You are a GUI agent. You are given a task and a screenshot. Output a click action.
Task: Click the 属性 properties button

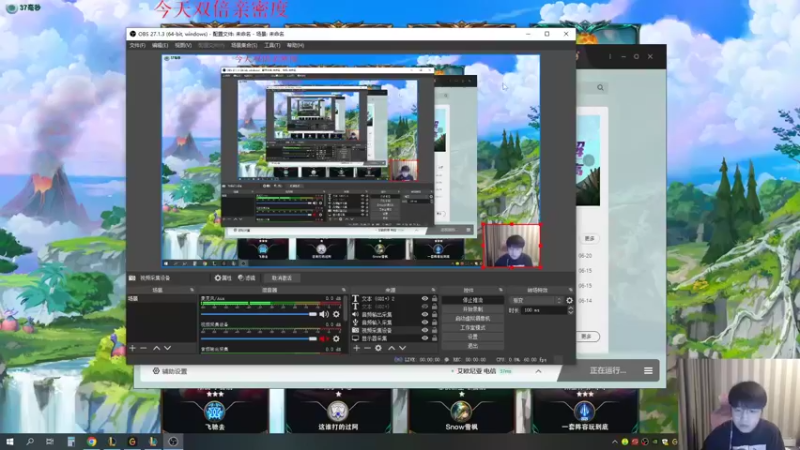(223, 278)
